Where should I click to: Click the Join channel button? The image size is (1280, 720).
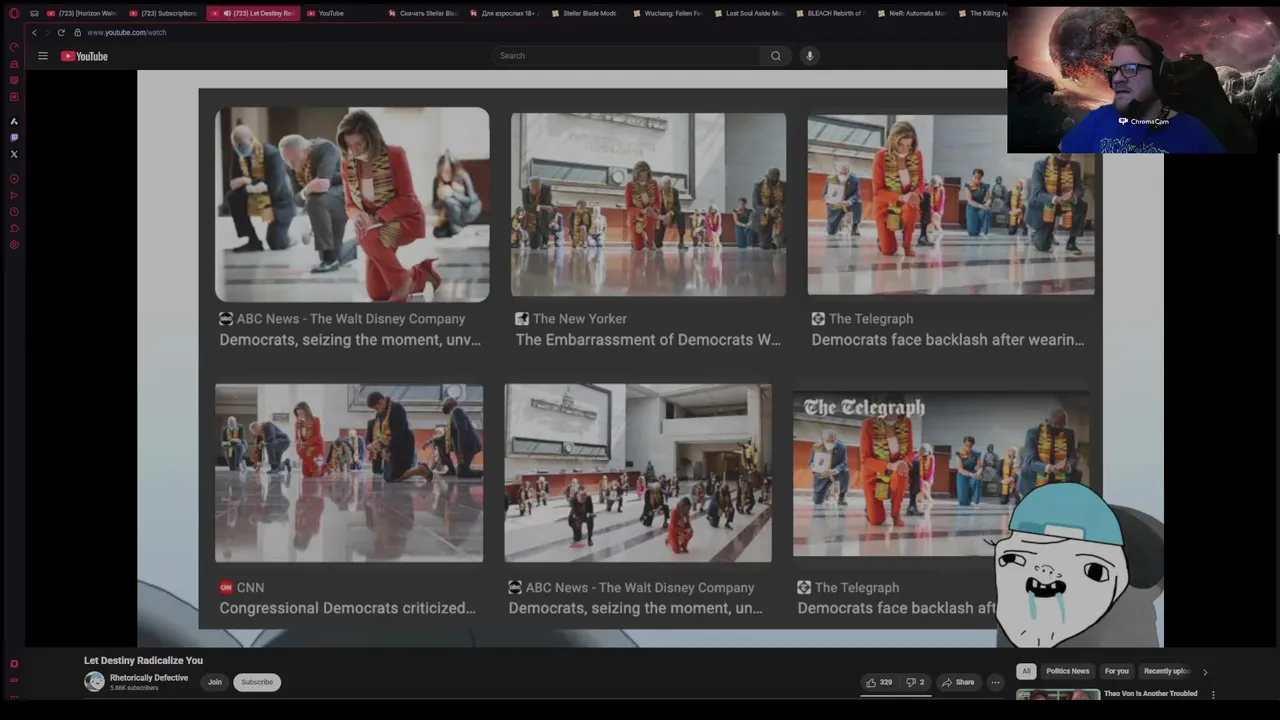pos(215,682)
